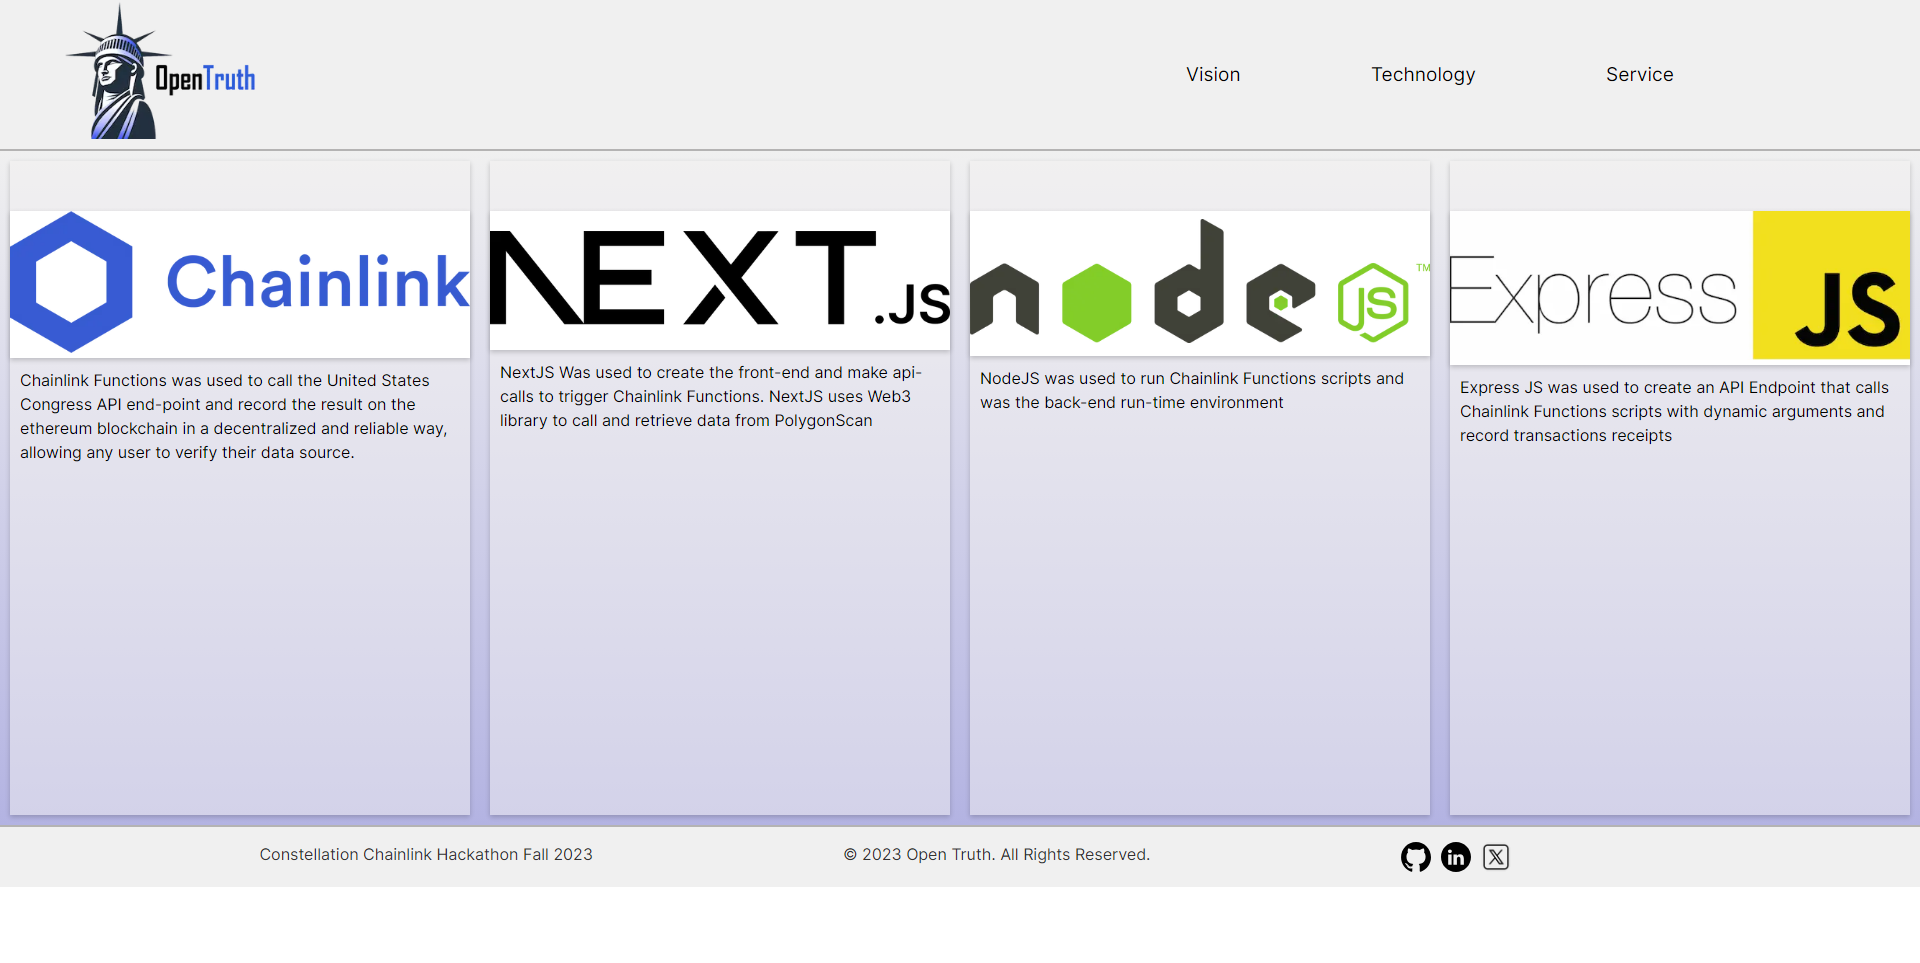This screenshot has height=963, width=1920.
Task: Click the NEXT.js logo image
Action: (720, 280)
